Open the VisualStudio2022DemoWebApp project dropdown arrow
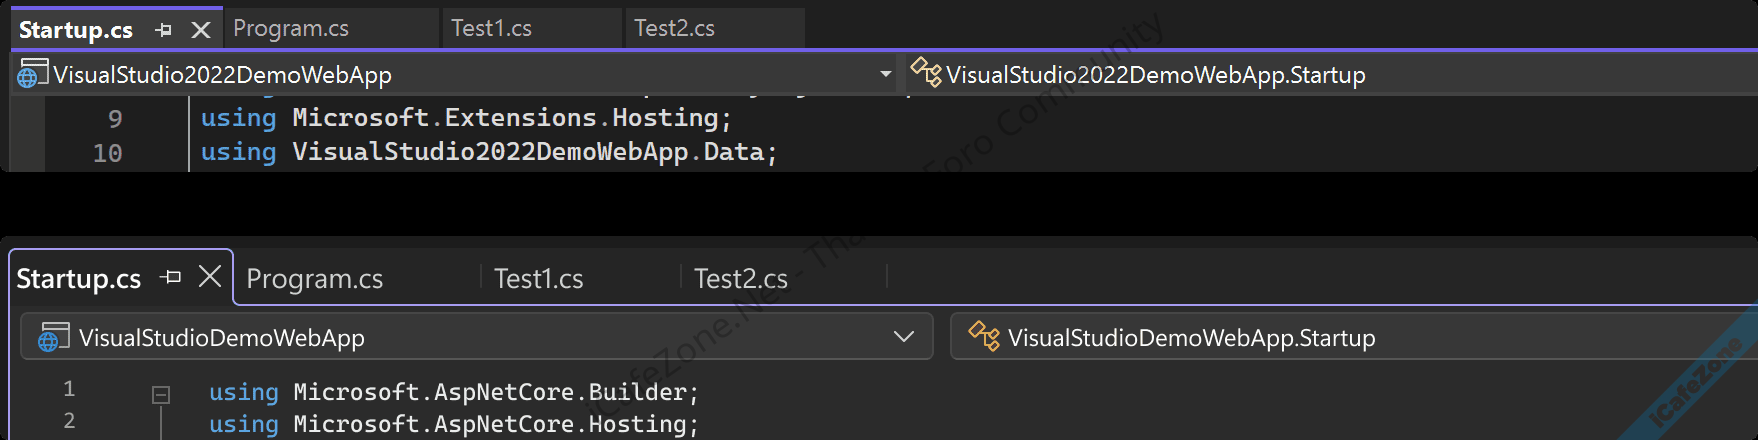The width and height of the screenshot is (1758, 440). (885, 74)
